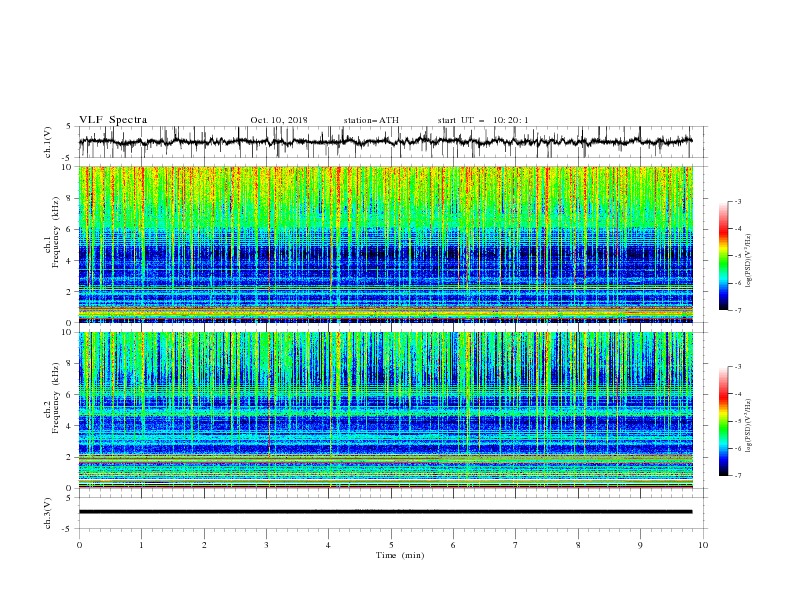Click the 'start UT = 10:20:1' text
The image size is (792, 612).
483,120
